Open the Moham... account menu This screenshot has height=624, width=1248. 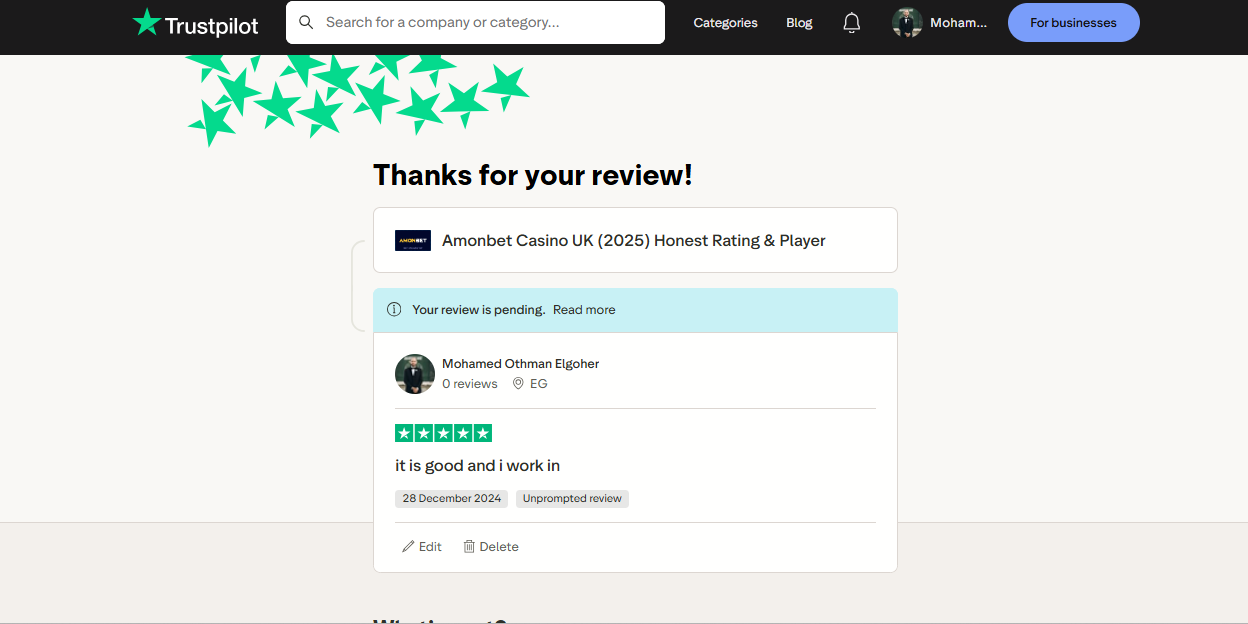[x=958, y=22]
